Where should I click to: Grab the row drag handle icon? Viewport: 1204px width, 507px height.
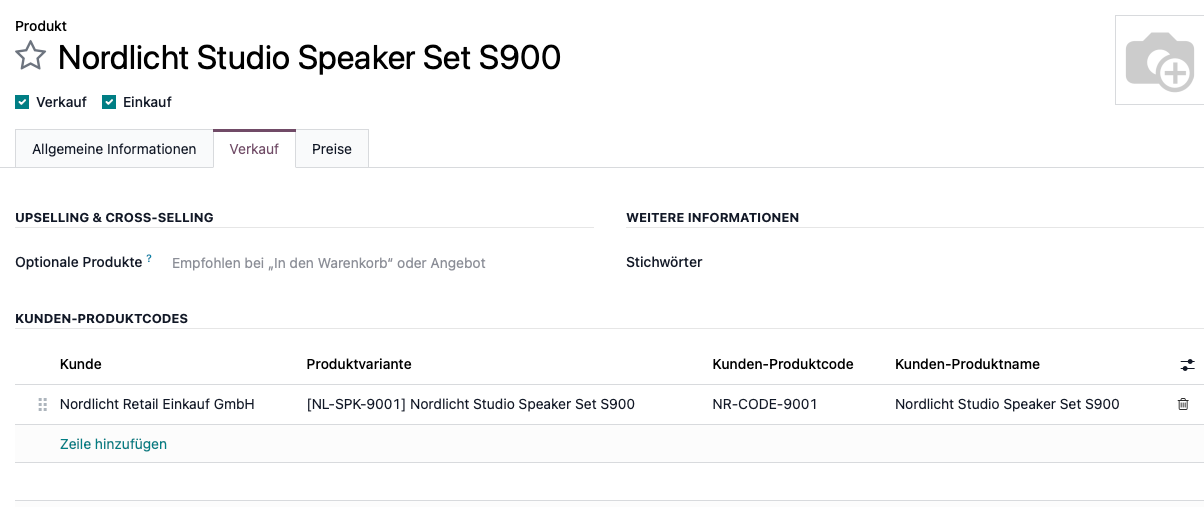pyautogui.click(x=42, y=405)
